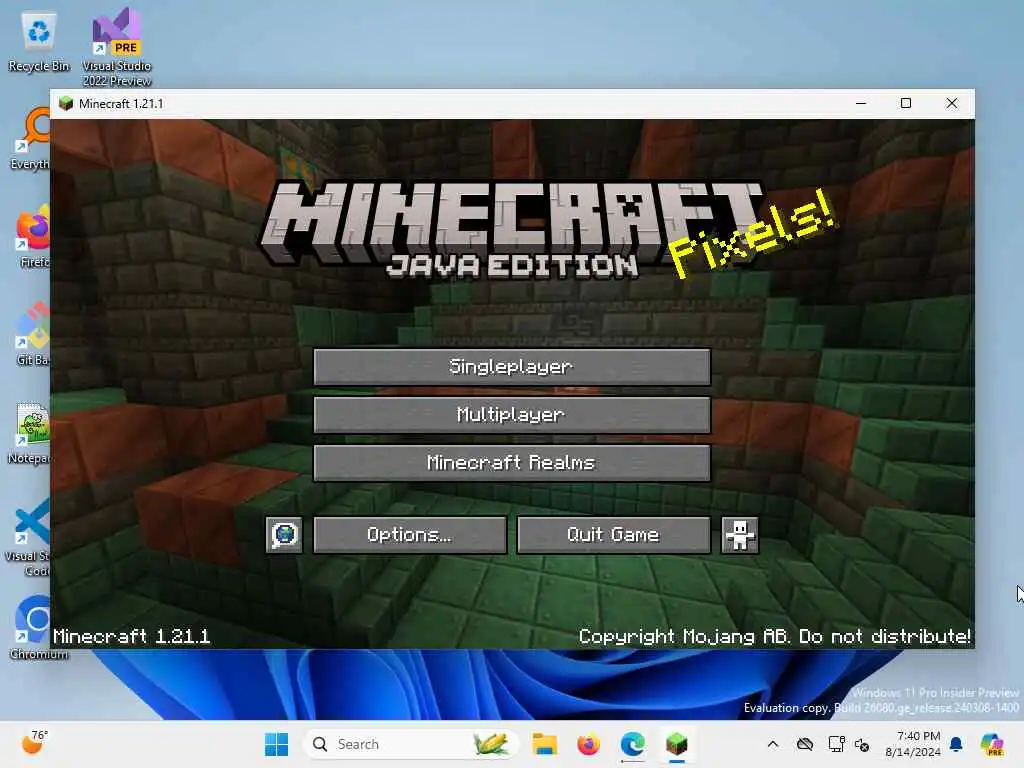Open the Copilot preview icon
Image resolution: width=1024 pixels, height=768 pixels.
click(992, 744)
